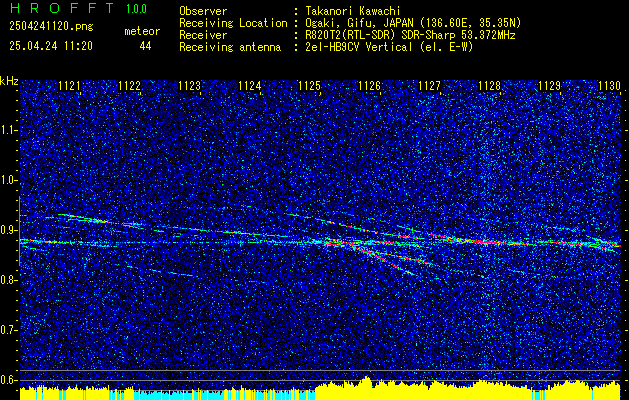Click the 1.1 frequency axis label
This screenshot has width=629, height=400.
[7, 130]
